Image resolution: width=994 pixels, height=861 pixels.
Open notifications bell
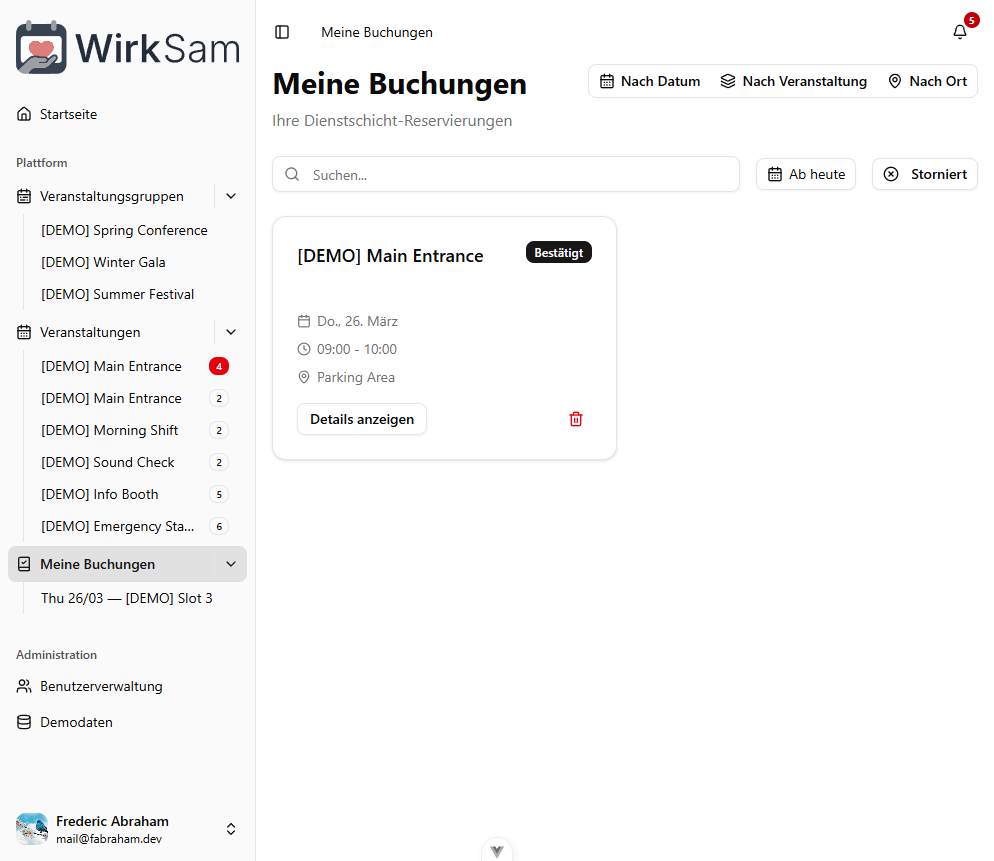(960, 32)
